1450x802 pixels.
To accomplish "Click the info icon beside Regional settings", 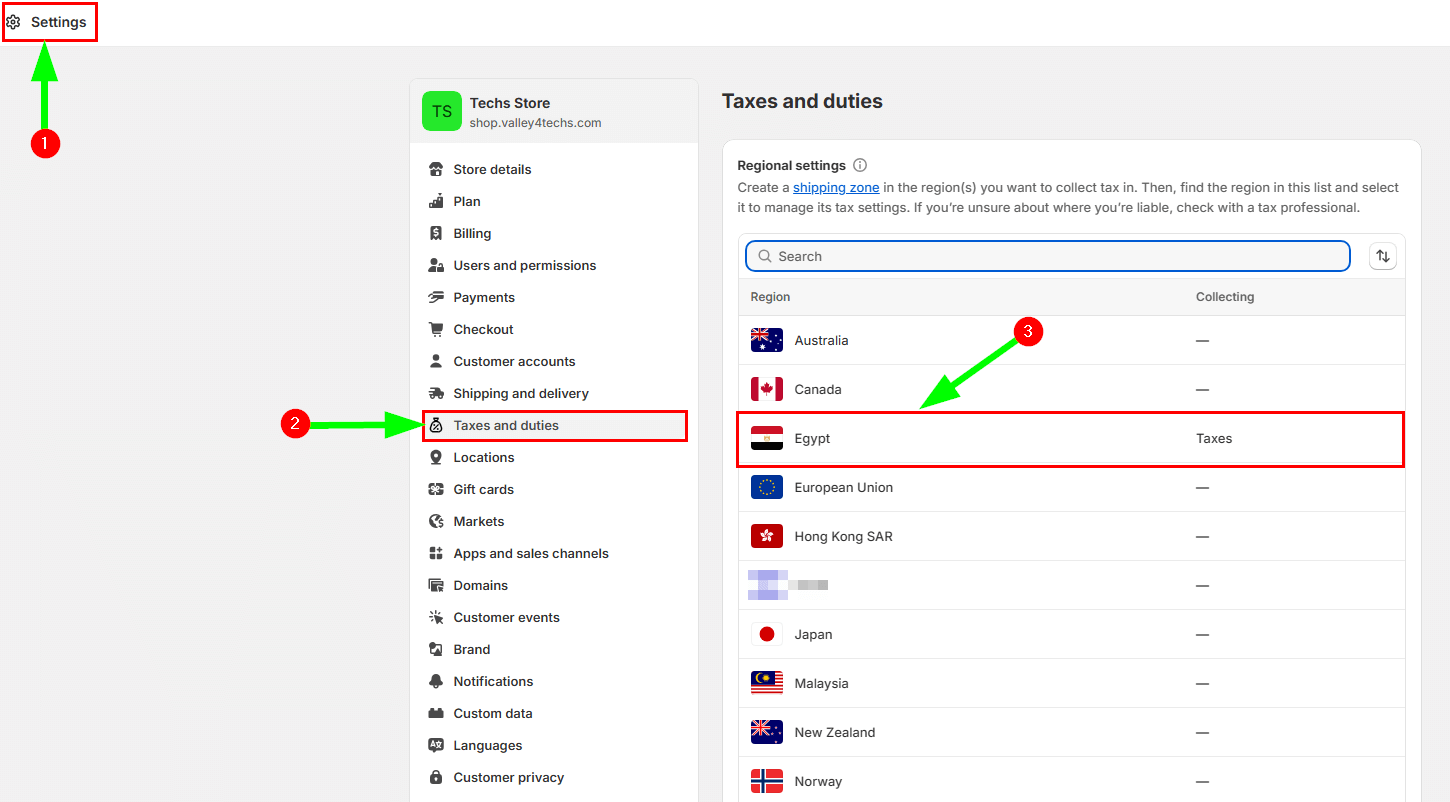I will pyautogui.click(x=860, y=166).
